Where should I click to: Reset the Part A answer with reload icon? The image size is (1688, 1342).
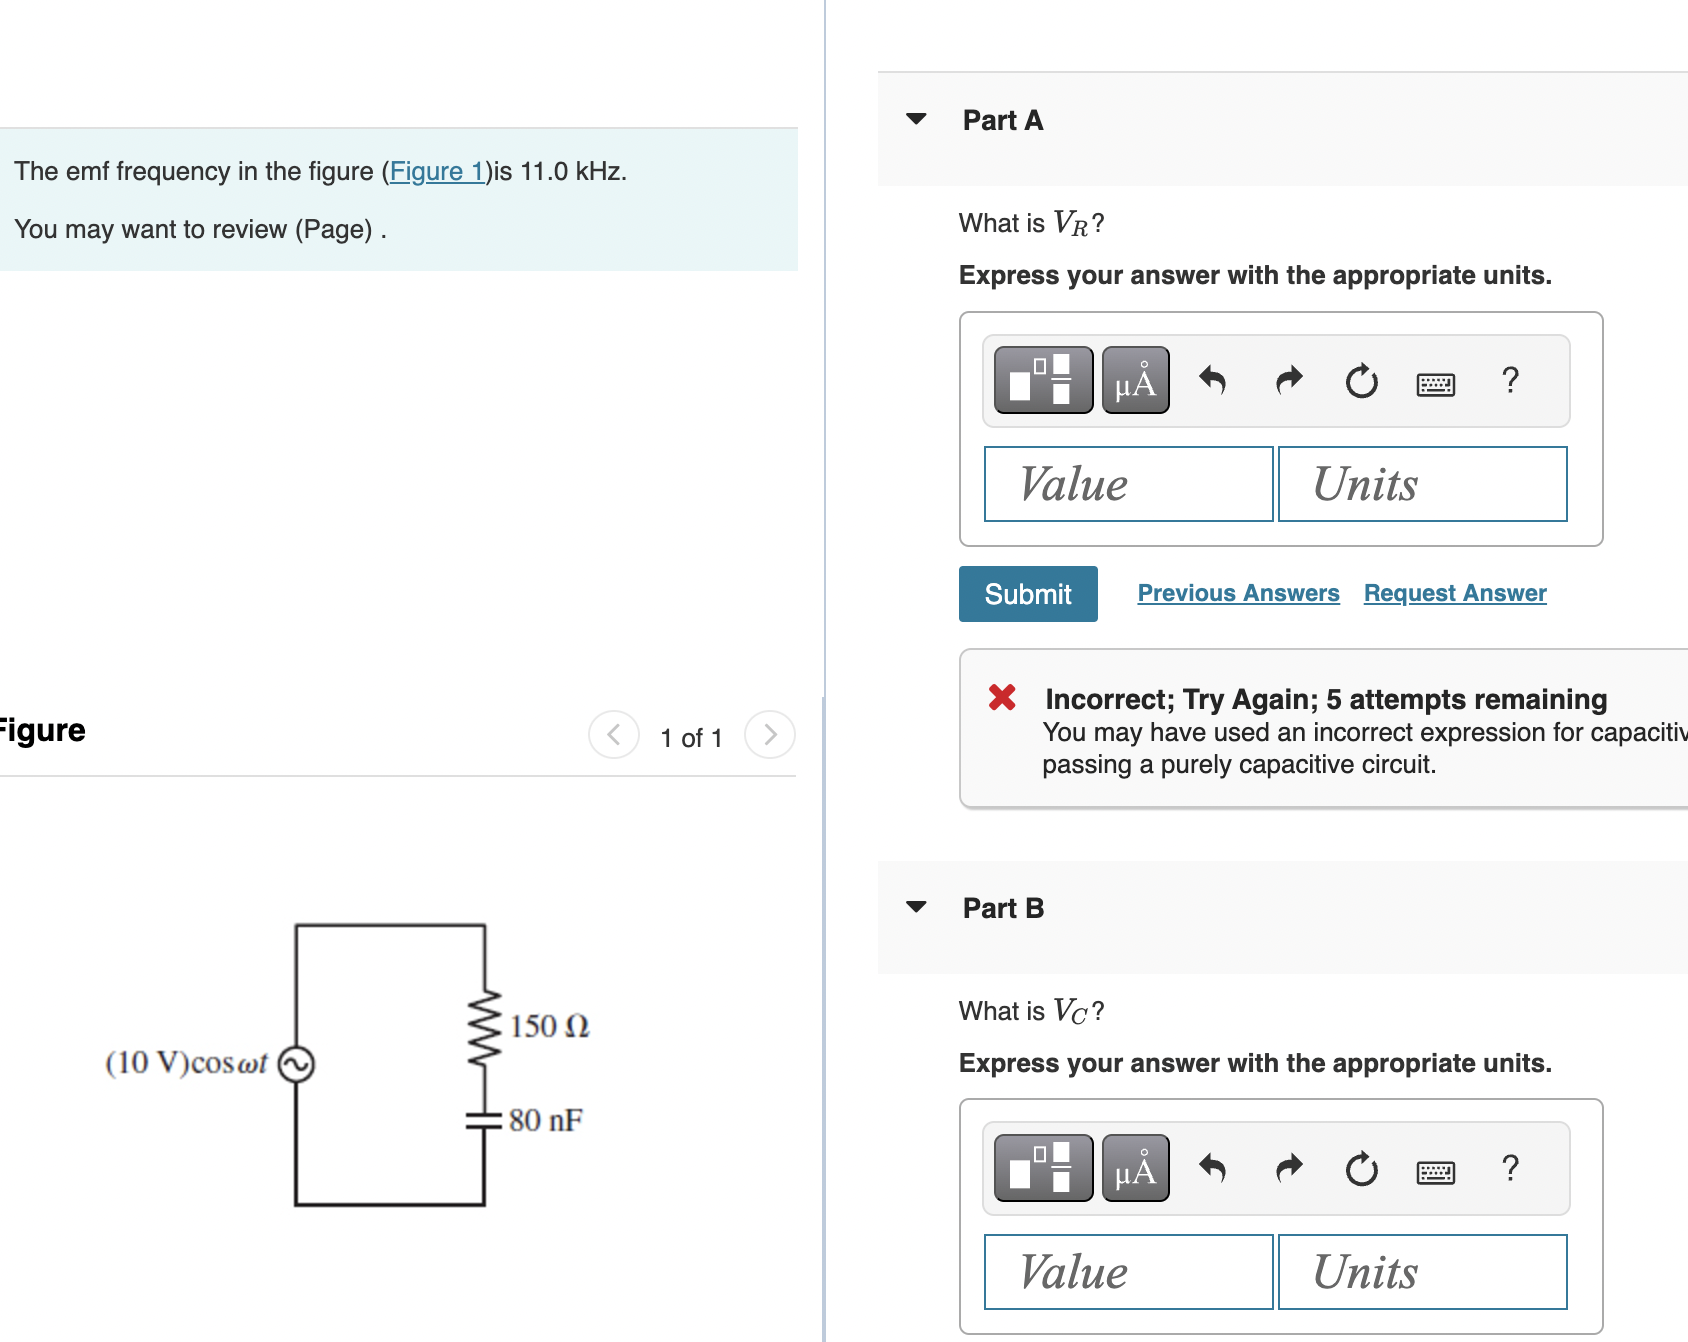pyautogui.click(x=1361, y=381)
